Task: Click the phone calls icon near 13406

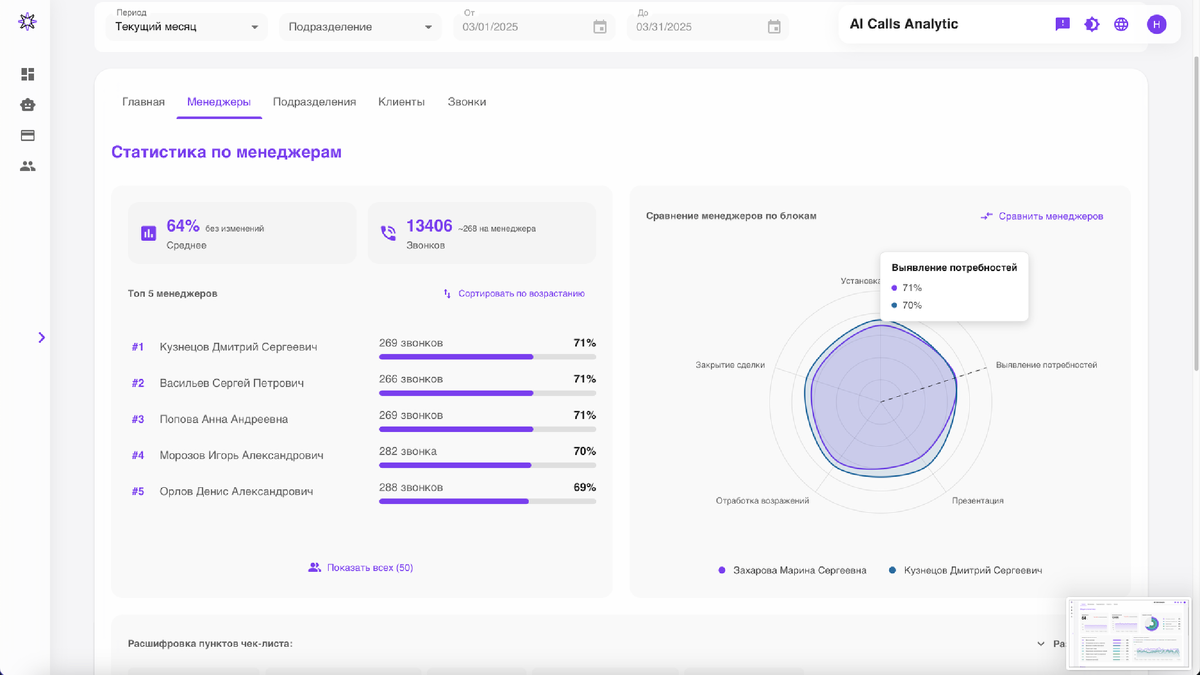Action: click(x=388, y=233)
